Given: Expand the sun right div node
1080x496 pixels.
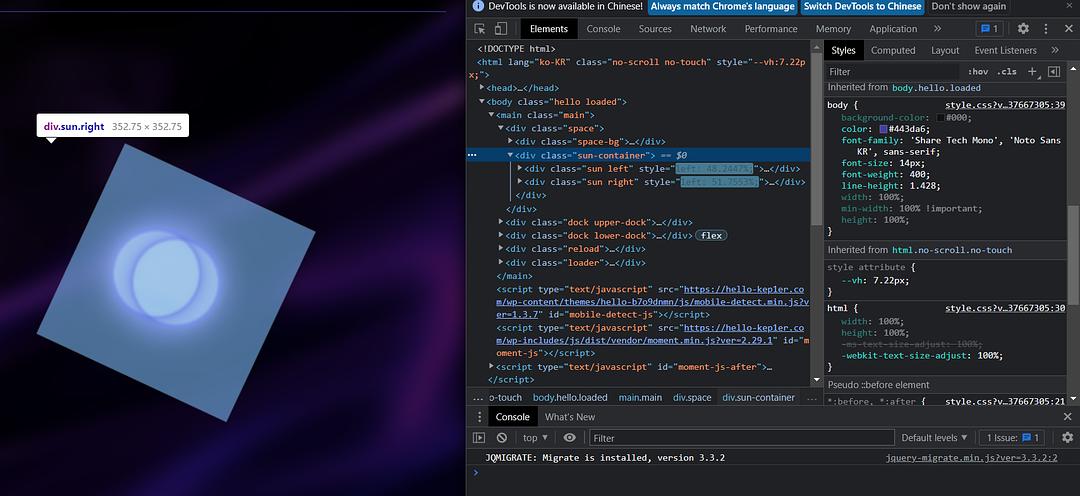Looking at the screenshot, I should [x=520, y=182].
